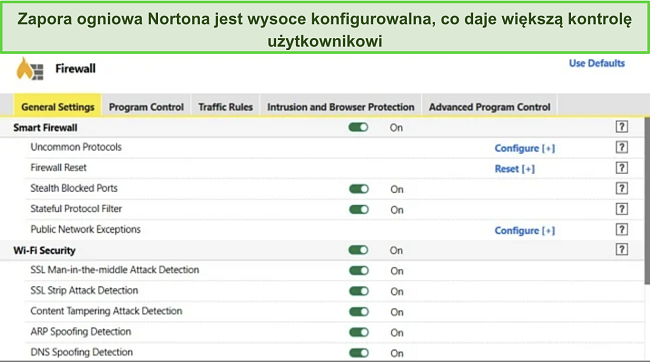Toggle SSL Strip Attack Detection

tap(359, 291)
